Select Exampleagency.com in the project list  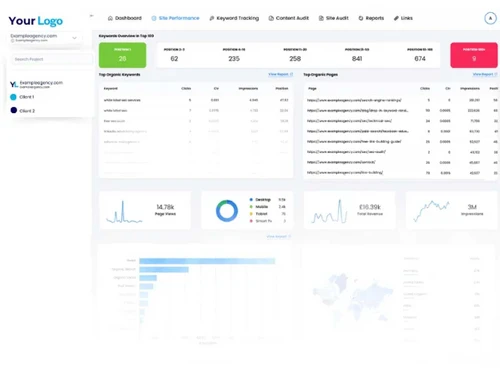(x=37, y=84)
